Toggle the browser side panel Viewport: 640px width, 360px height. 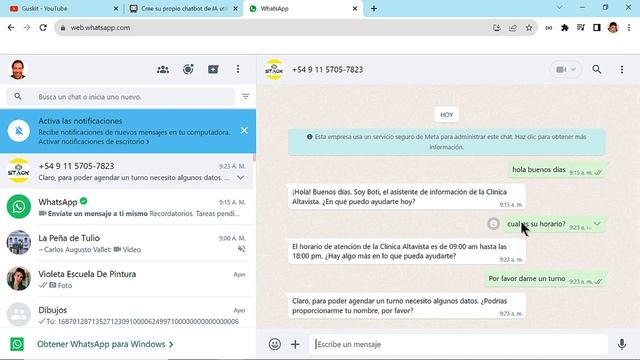[x=597, y=27]
